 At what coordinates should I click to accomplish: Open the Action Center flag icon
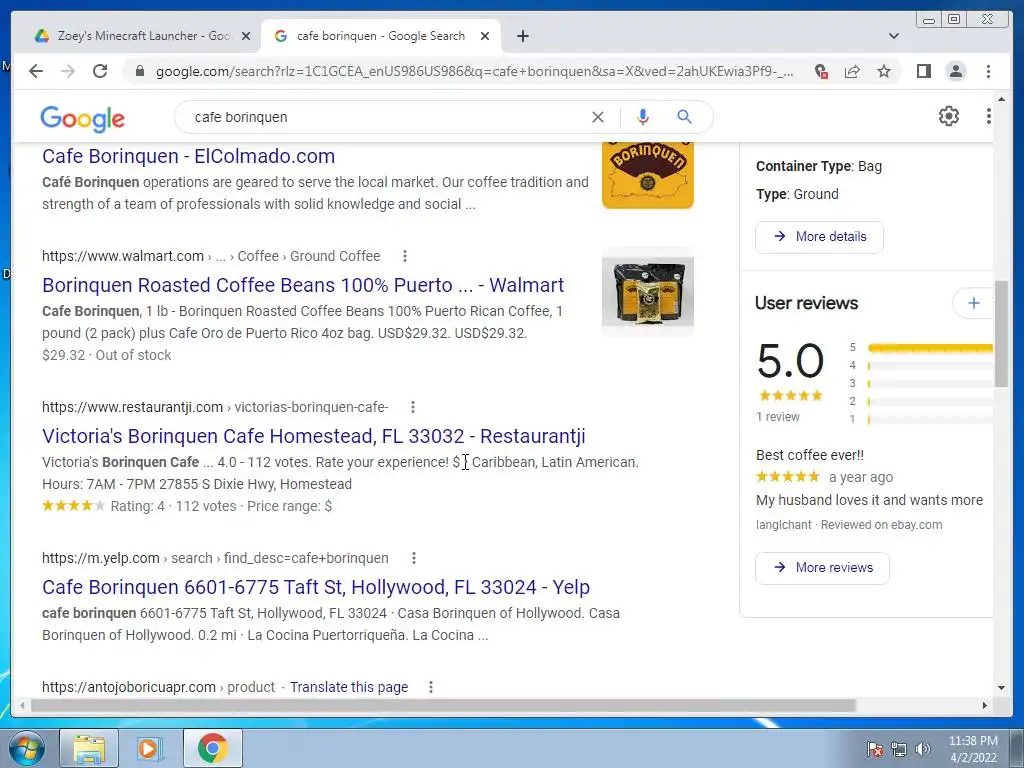874,749
